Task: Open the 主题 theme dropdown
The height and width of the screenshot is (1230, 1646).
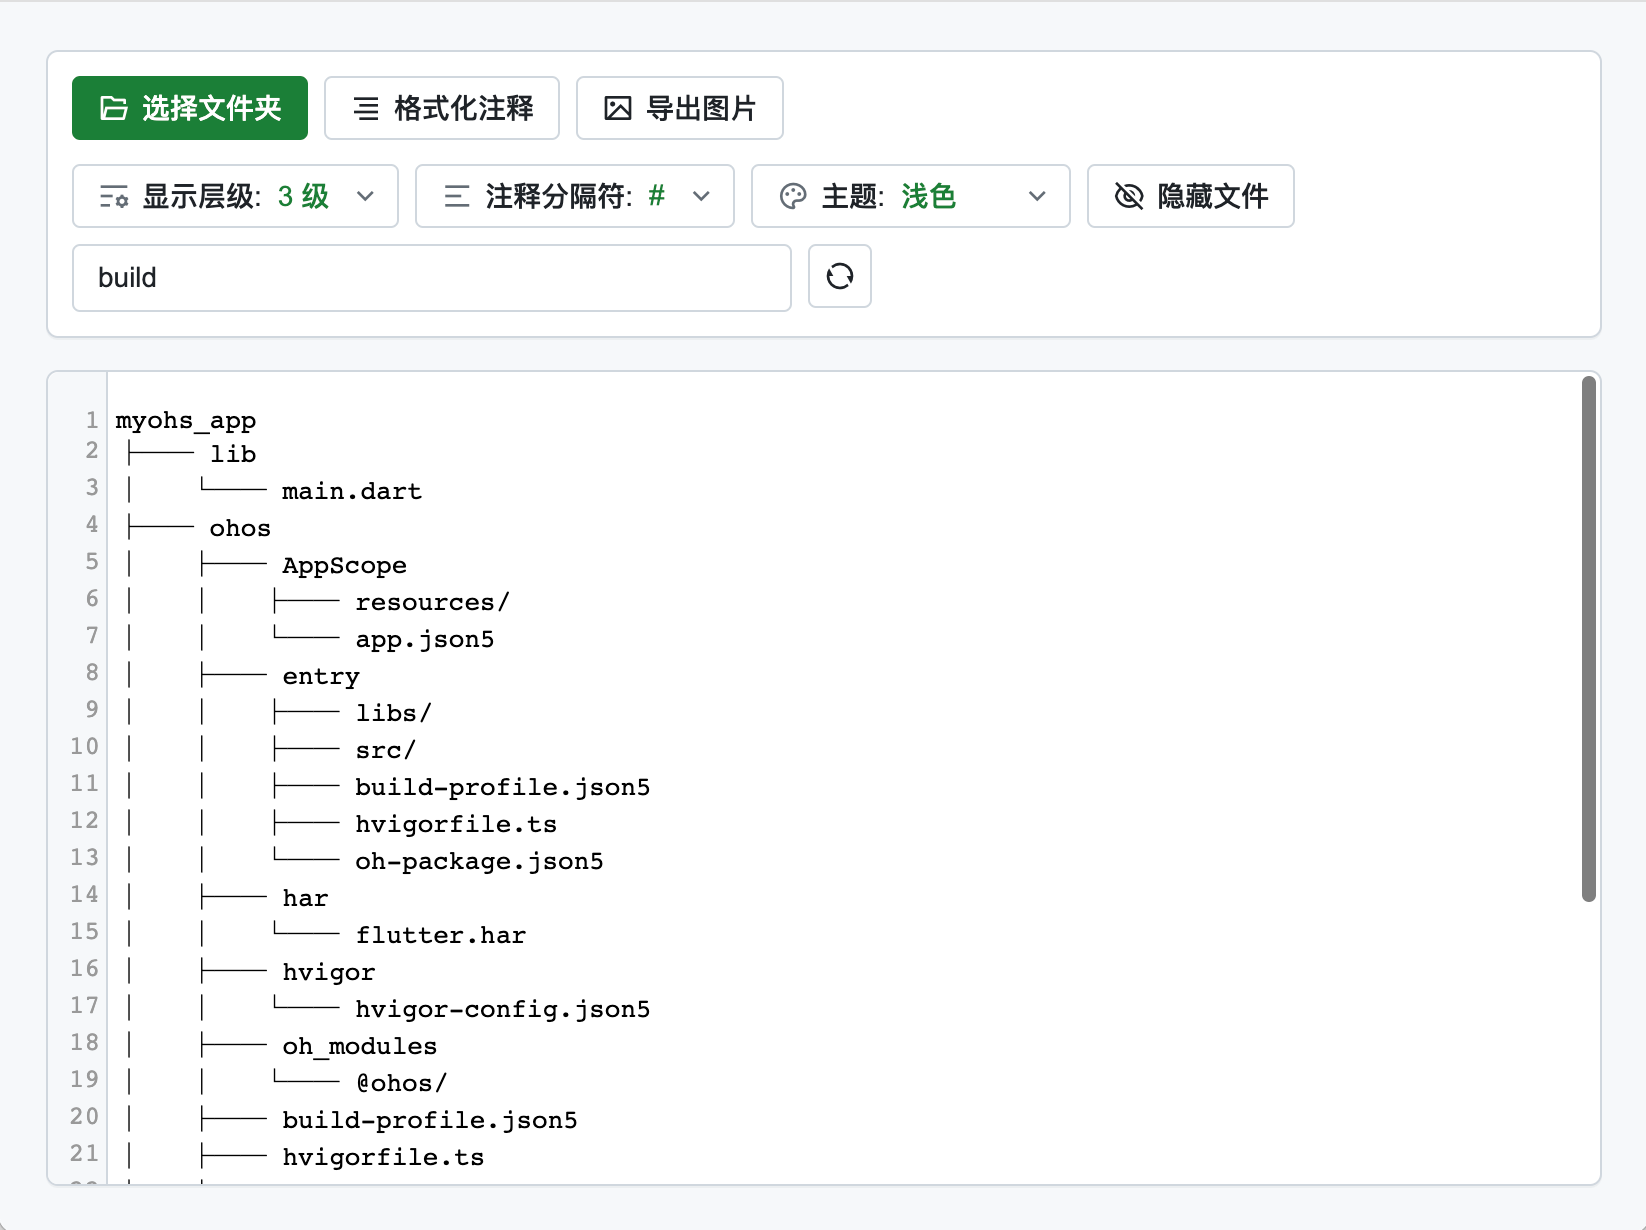Action: (911, 196)
